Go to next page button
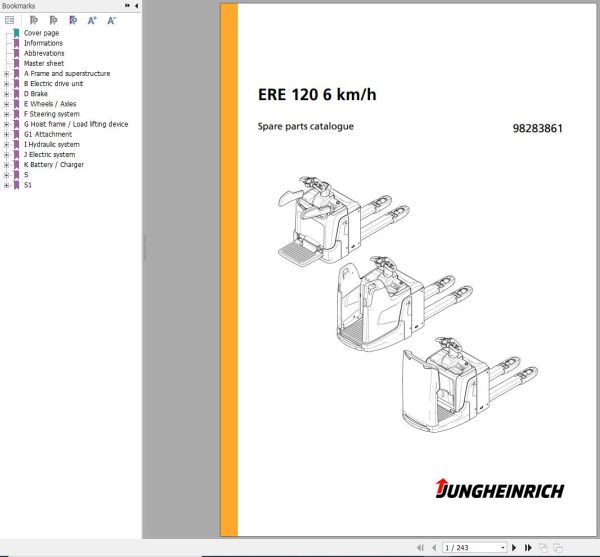The width and height of the screenshot is (600, 557). (x=514, y=548)
